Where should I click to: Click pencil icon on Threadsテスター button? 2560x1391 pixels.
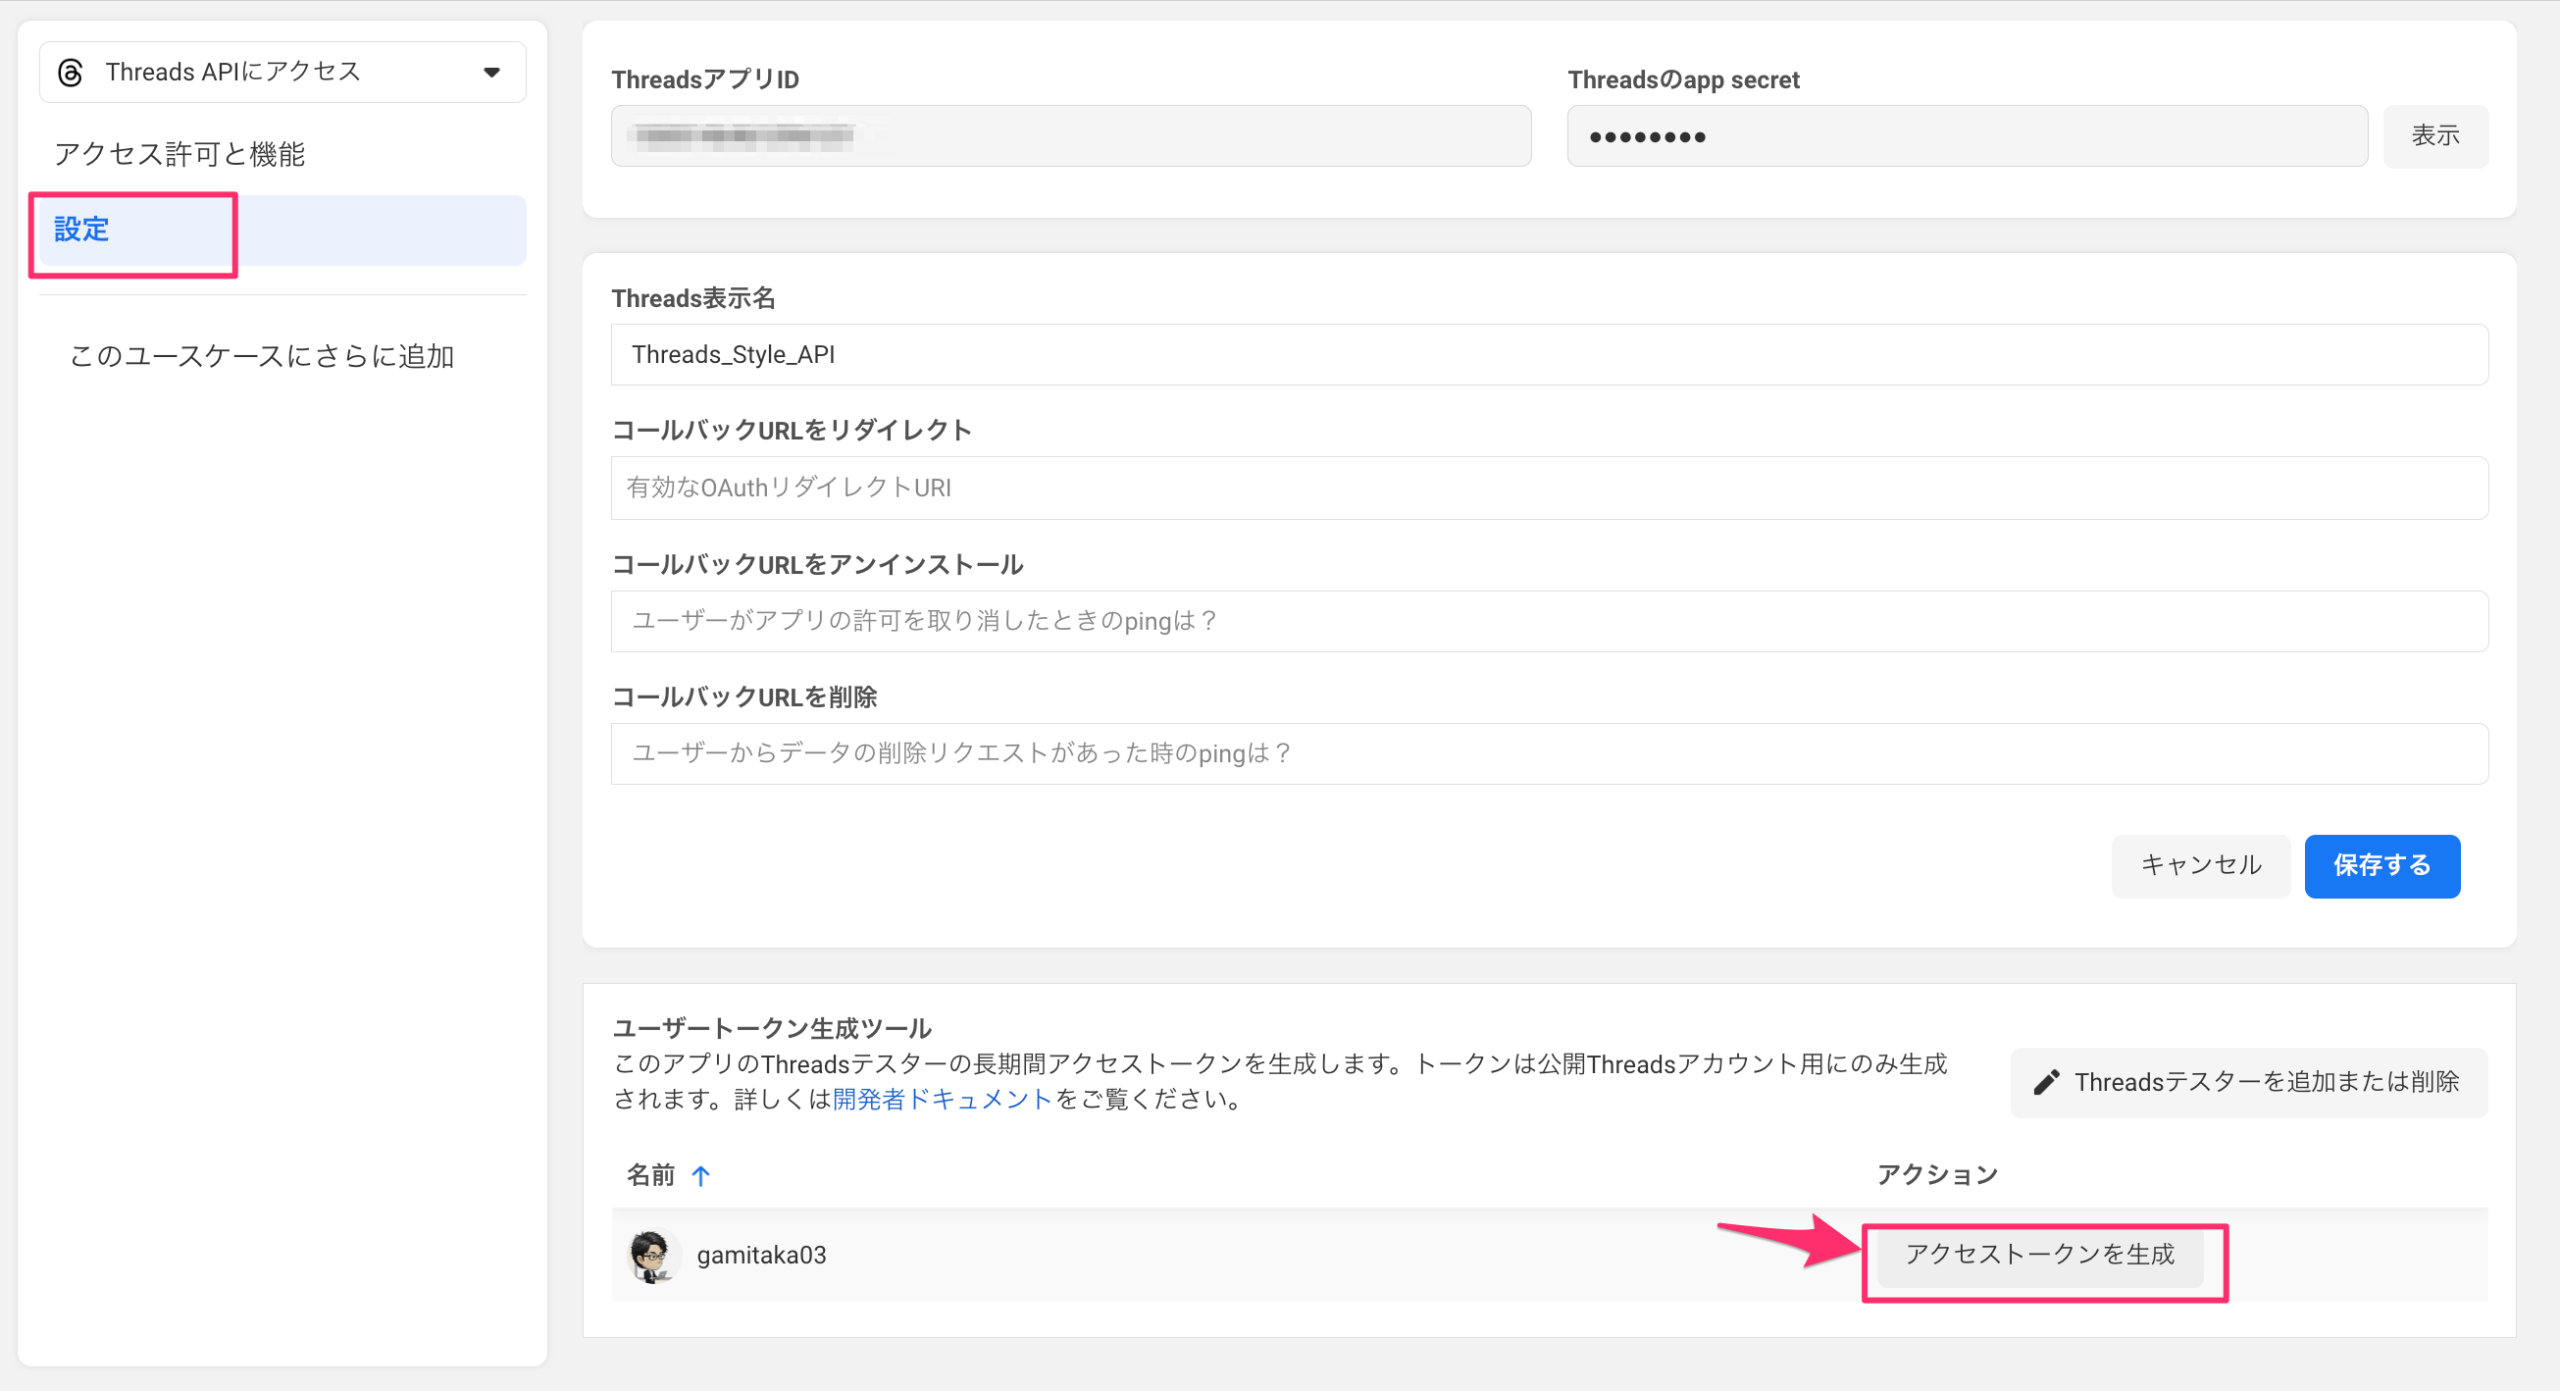pos(2046,1082)
